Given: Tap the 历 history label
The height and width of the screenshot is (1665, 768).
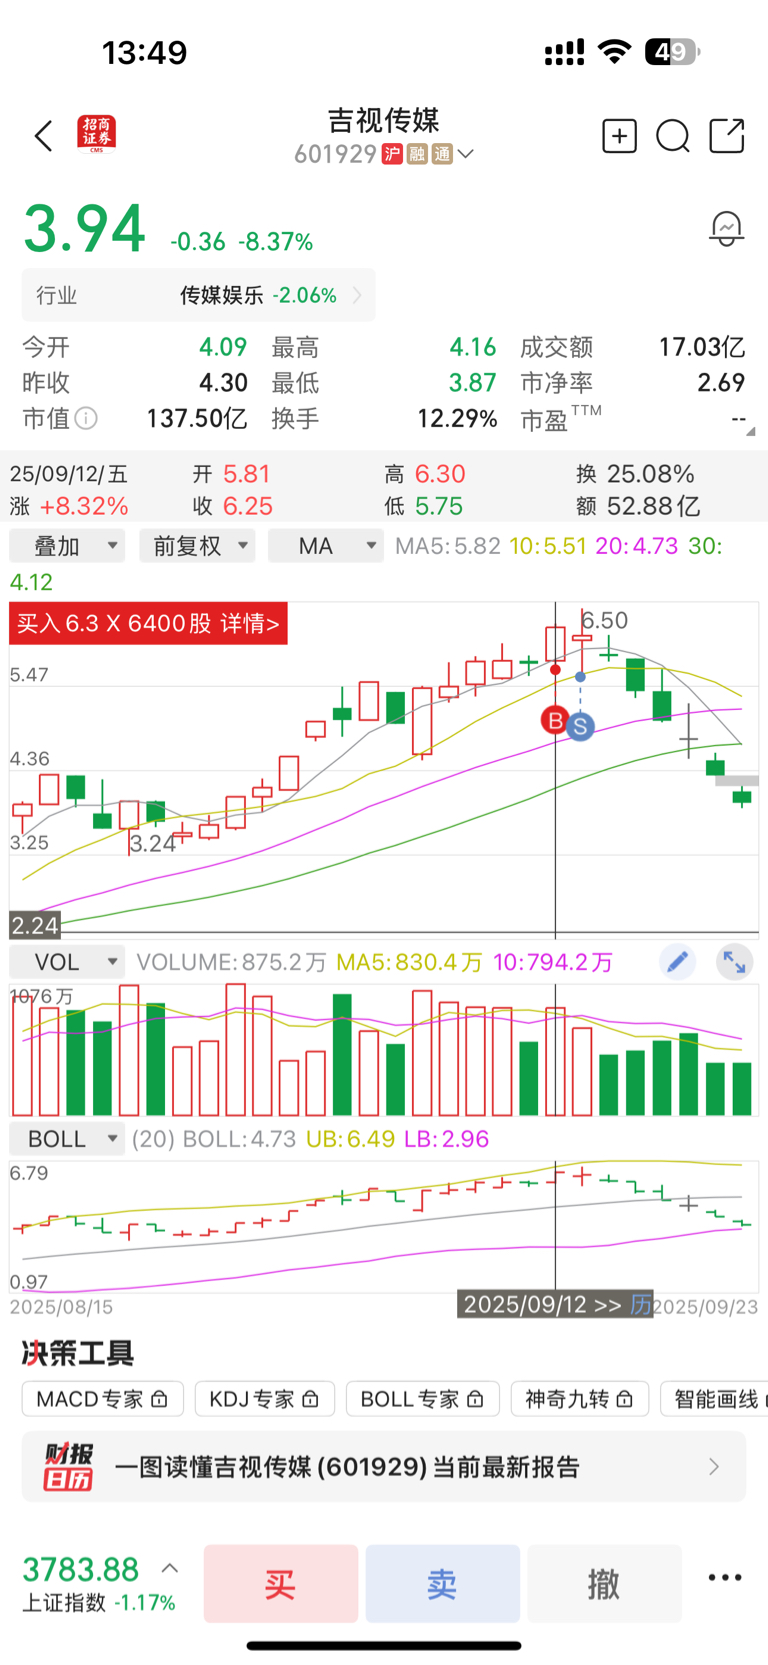Looking at the screenshot, I should tap(640, 1304).
